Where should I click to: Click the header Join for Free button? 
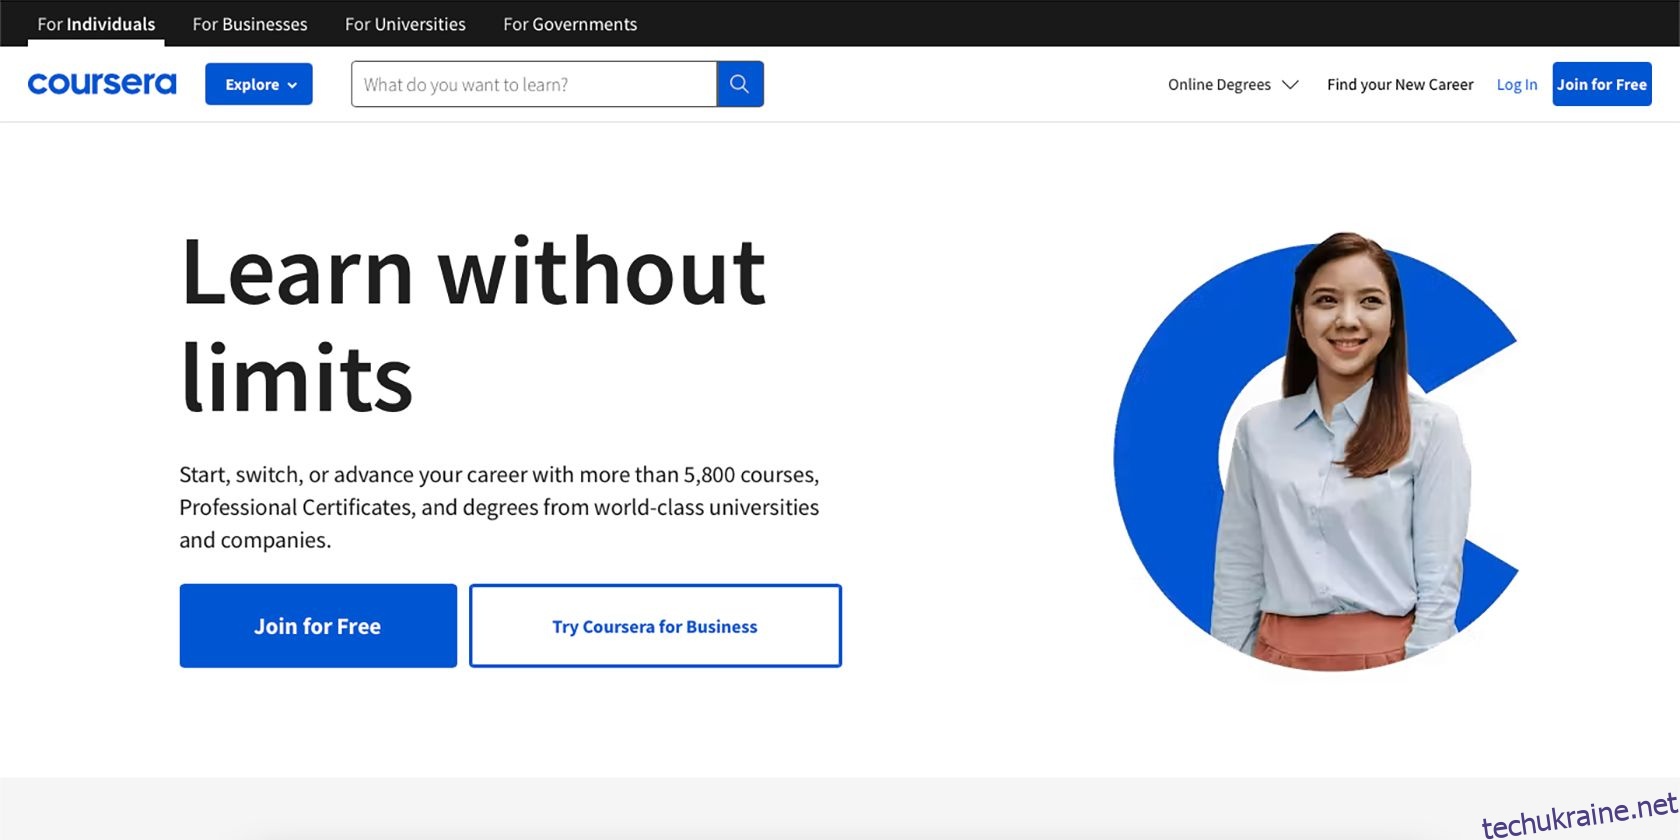(1602, 84)
